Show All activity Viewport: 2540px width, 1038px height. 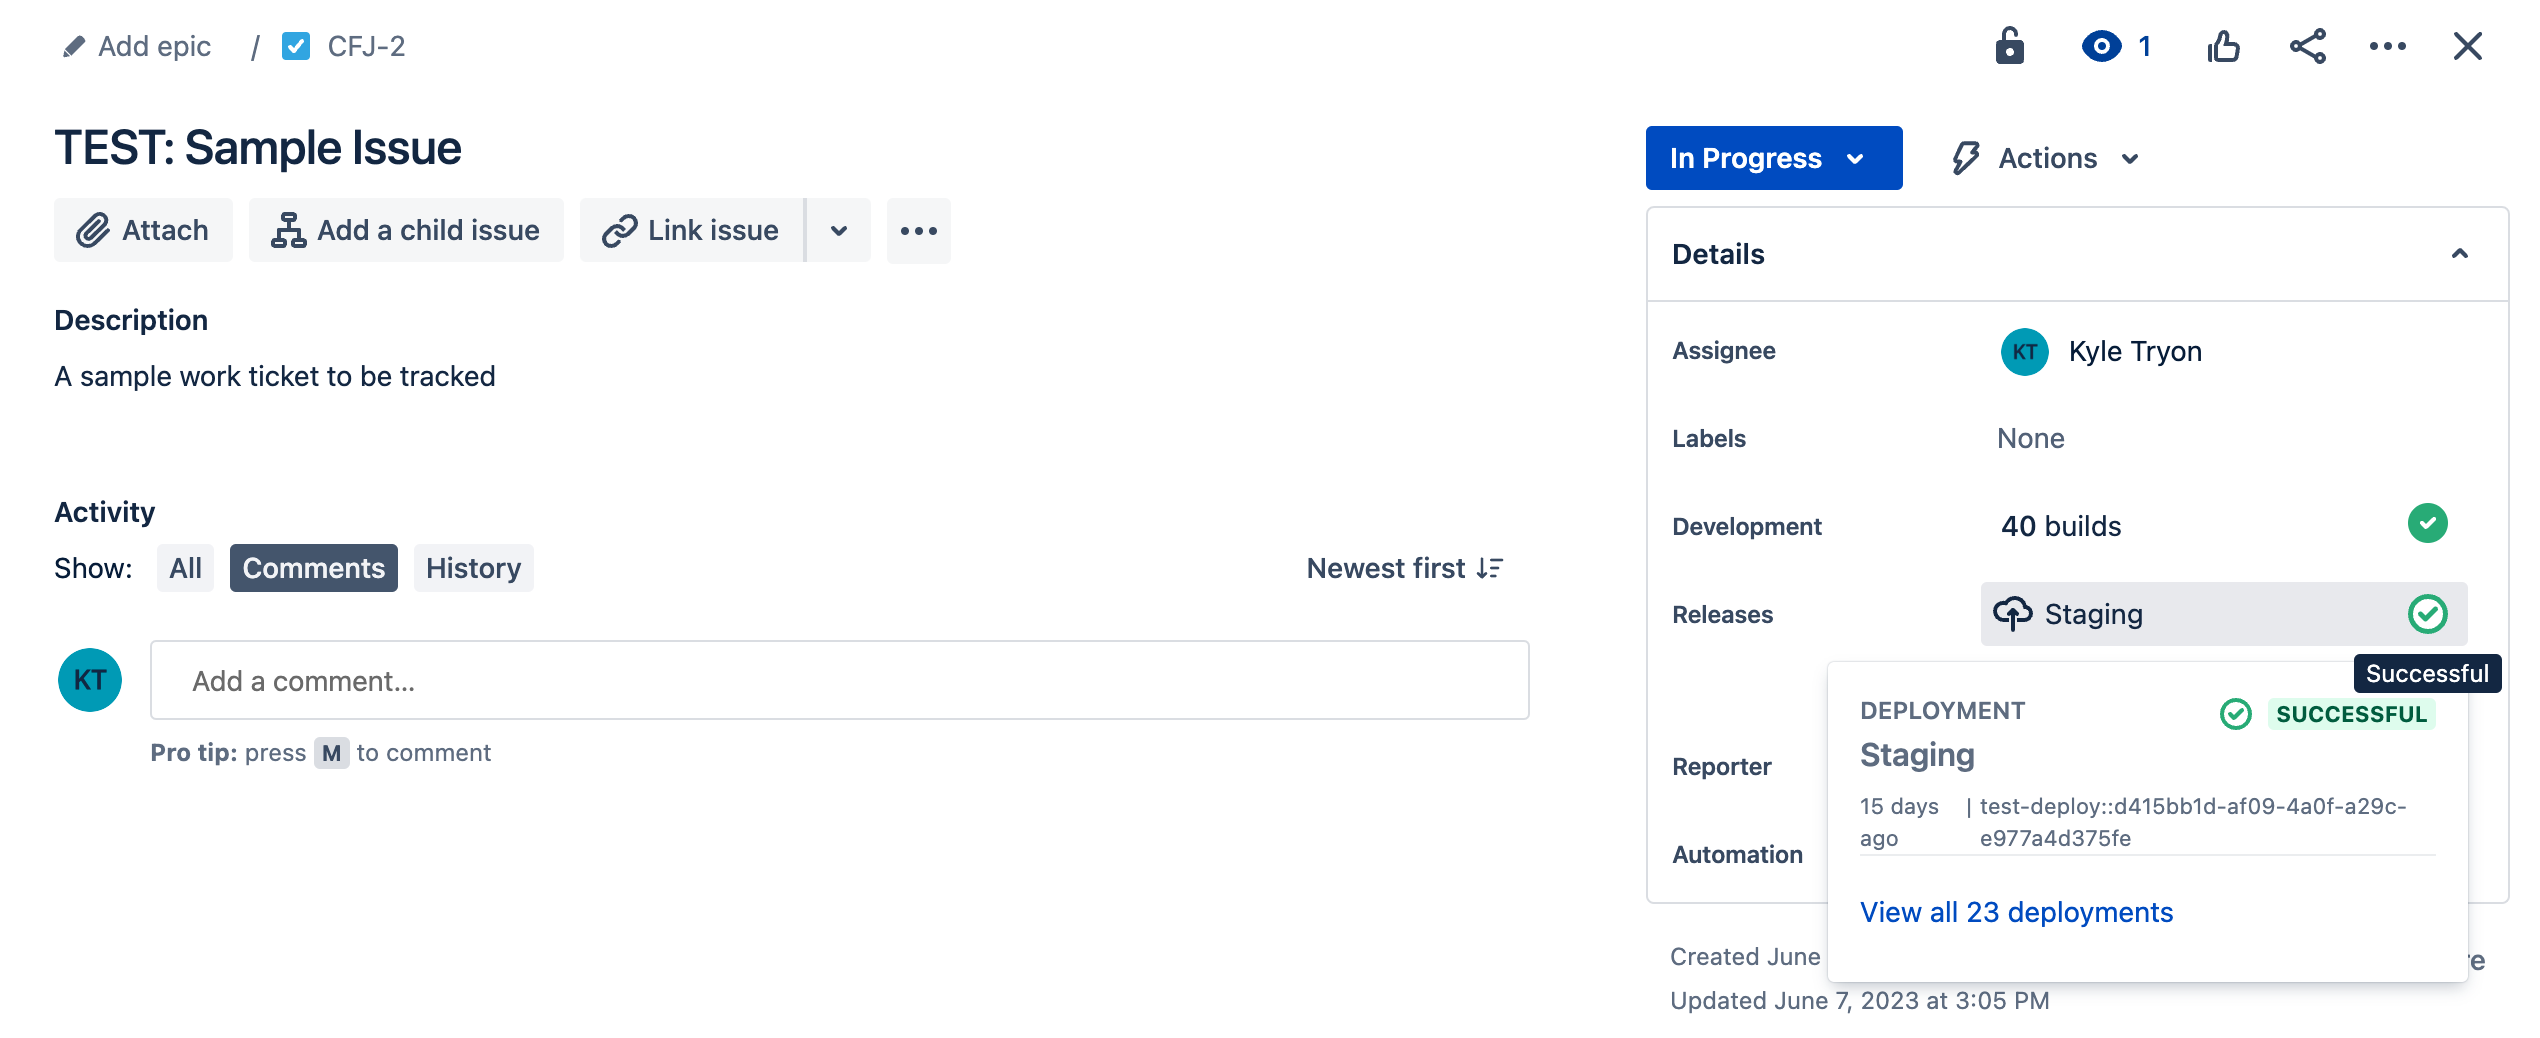[185, 568]
